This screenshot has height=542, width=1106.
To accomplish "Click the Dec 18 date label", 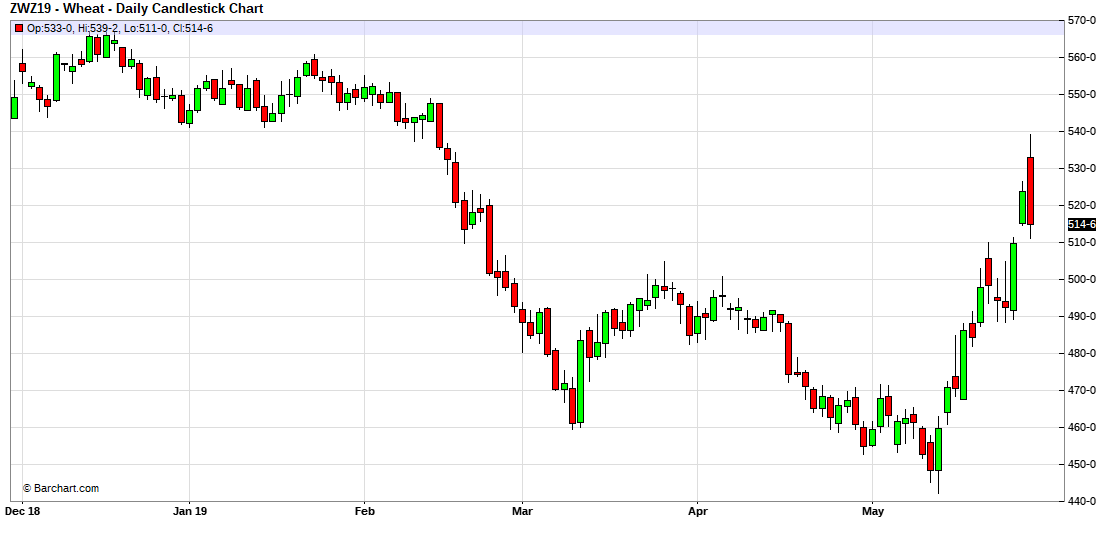I will (x=23, y=511).
